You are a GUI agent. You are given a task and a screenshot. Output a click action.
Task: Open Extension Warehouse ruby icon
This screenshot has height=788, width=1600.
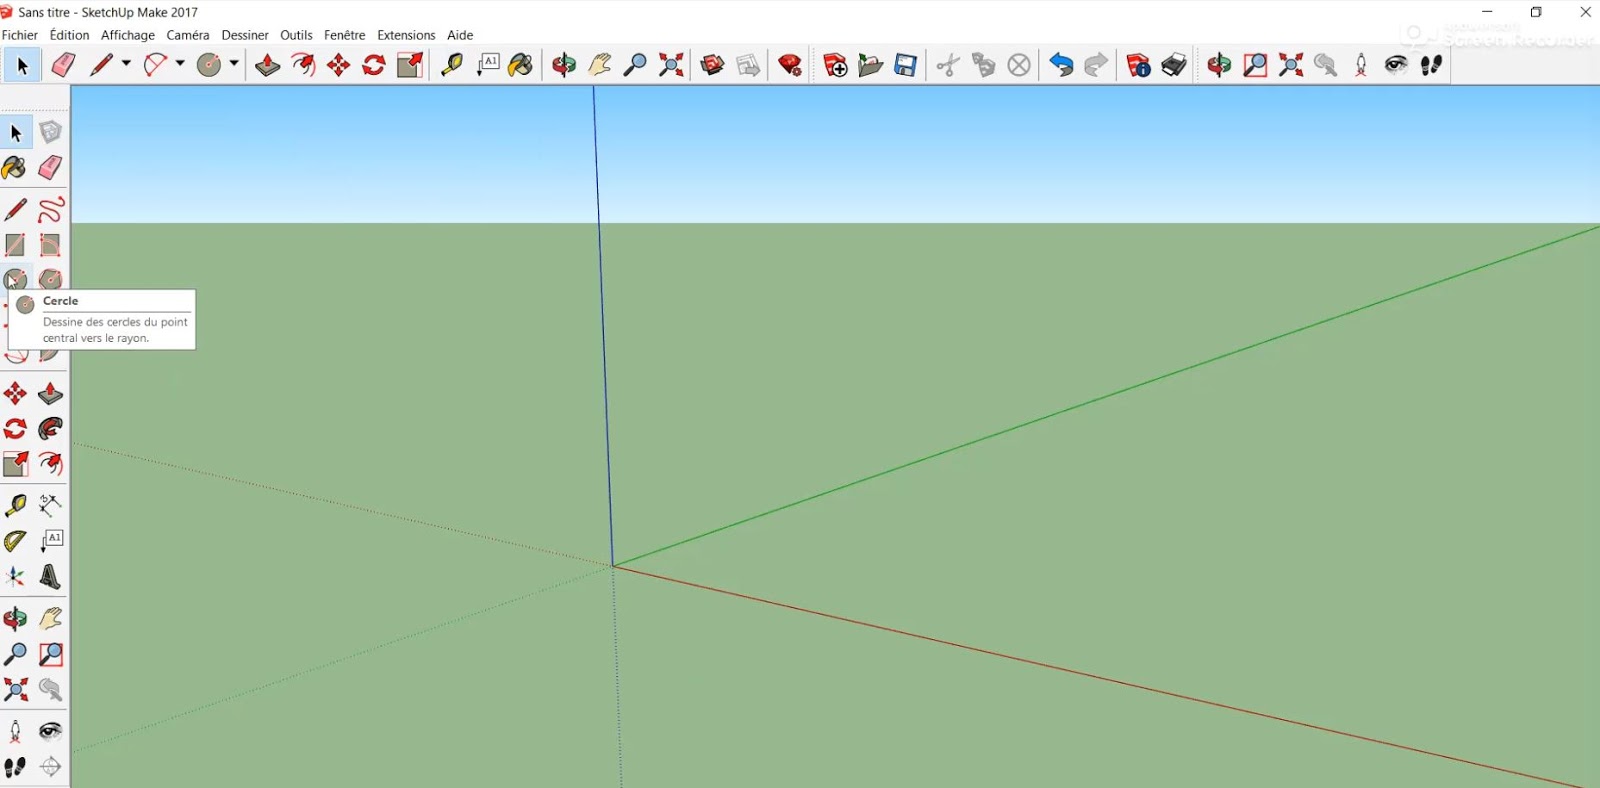[x=790, y=65]
